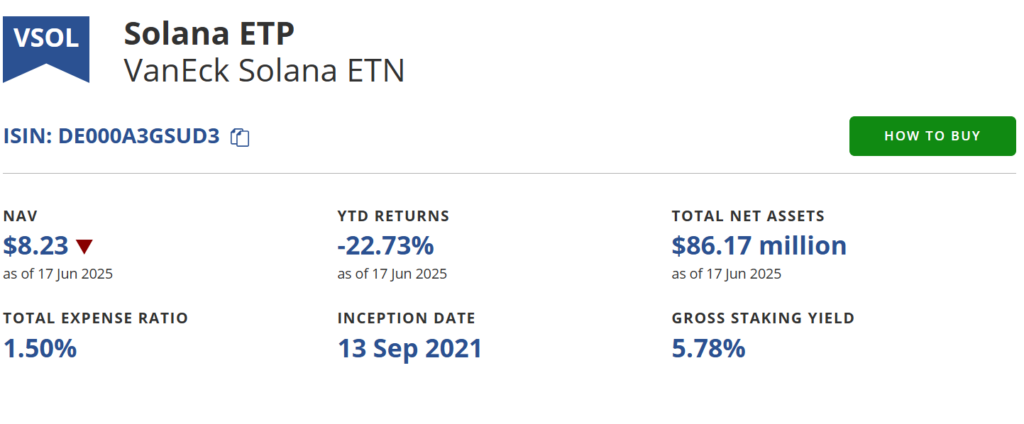This screenshot has width=1024, height=424.
Task: Copy the ISIN using the clipboard icon
Action: 240,137
